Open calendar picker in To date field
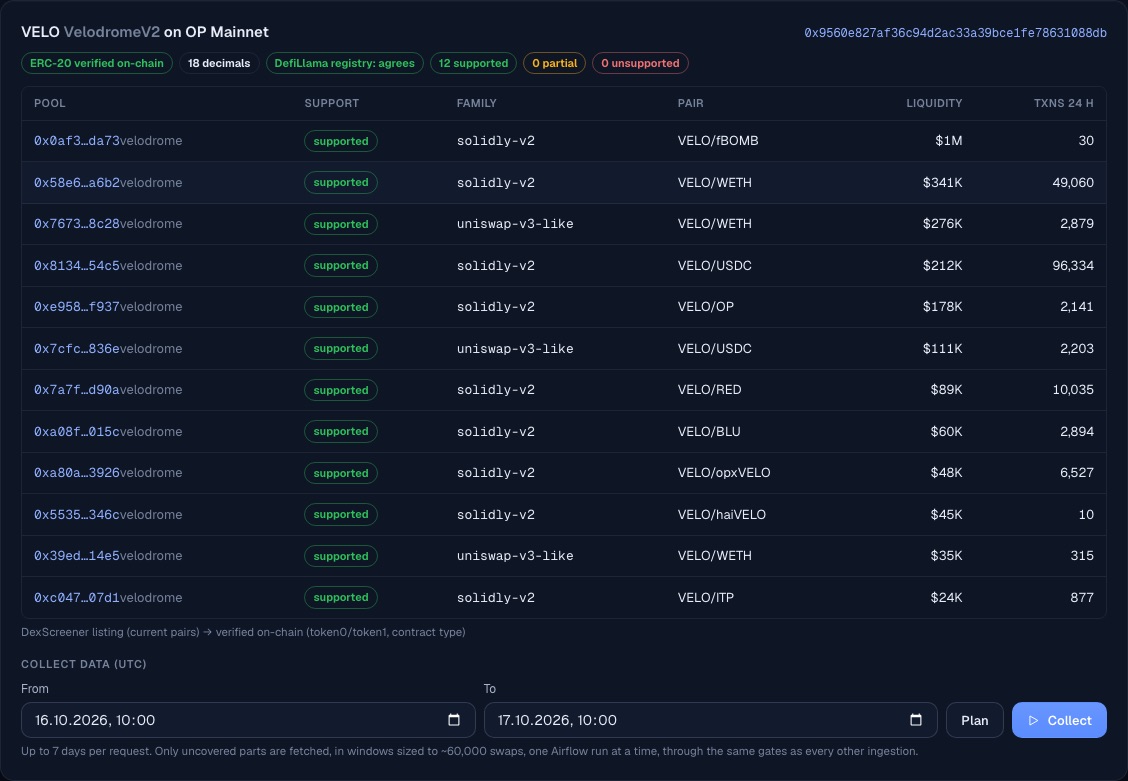 [x=916, y=720]
